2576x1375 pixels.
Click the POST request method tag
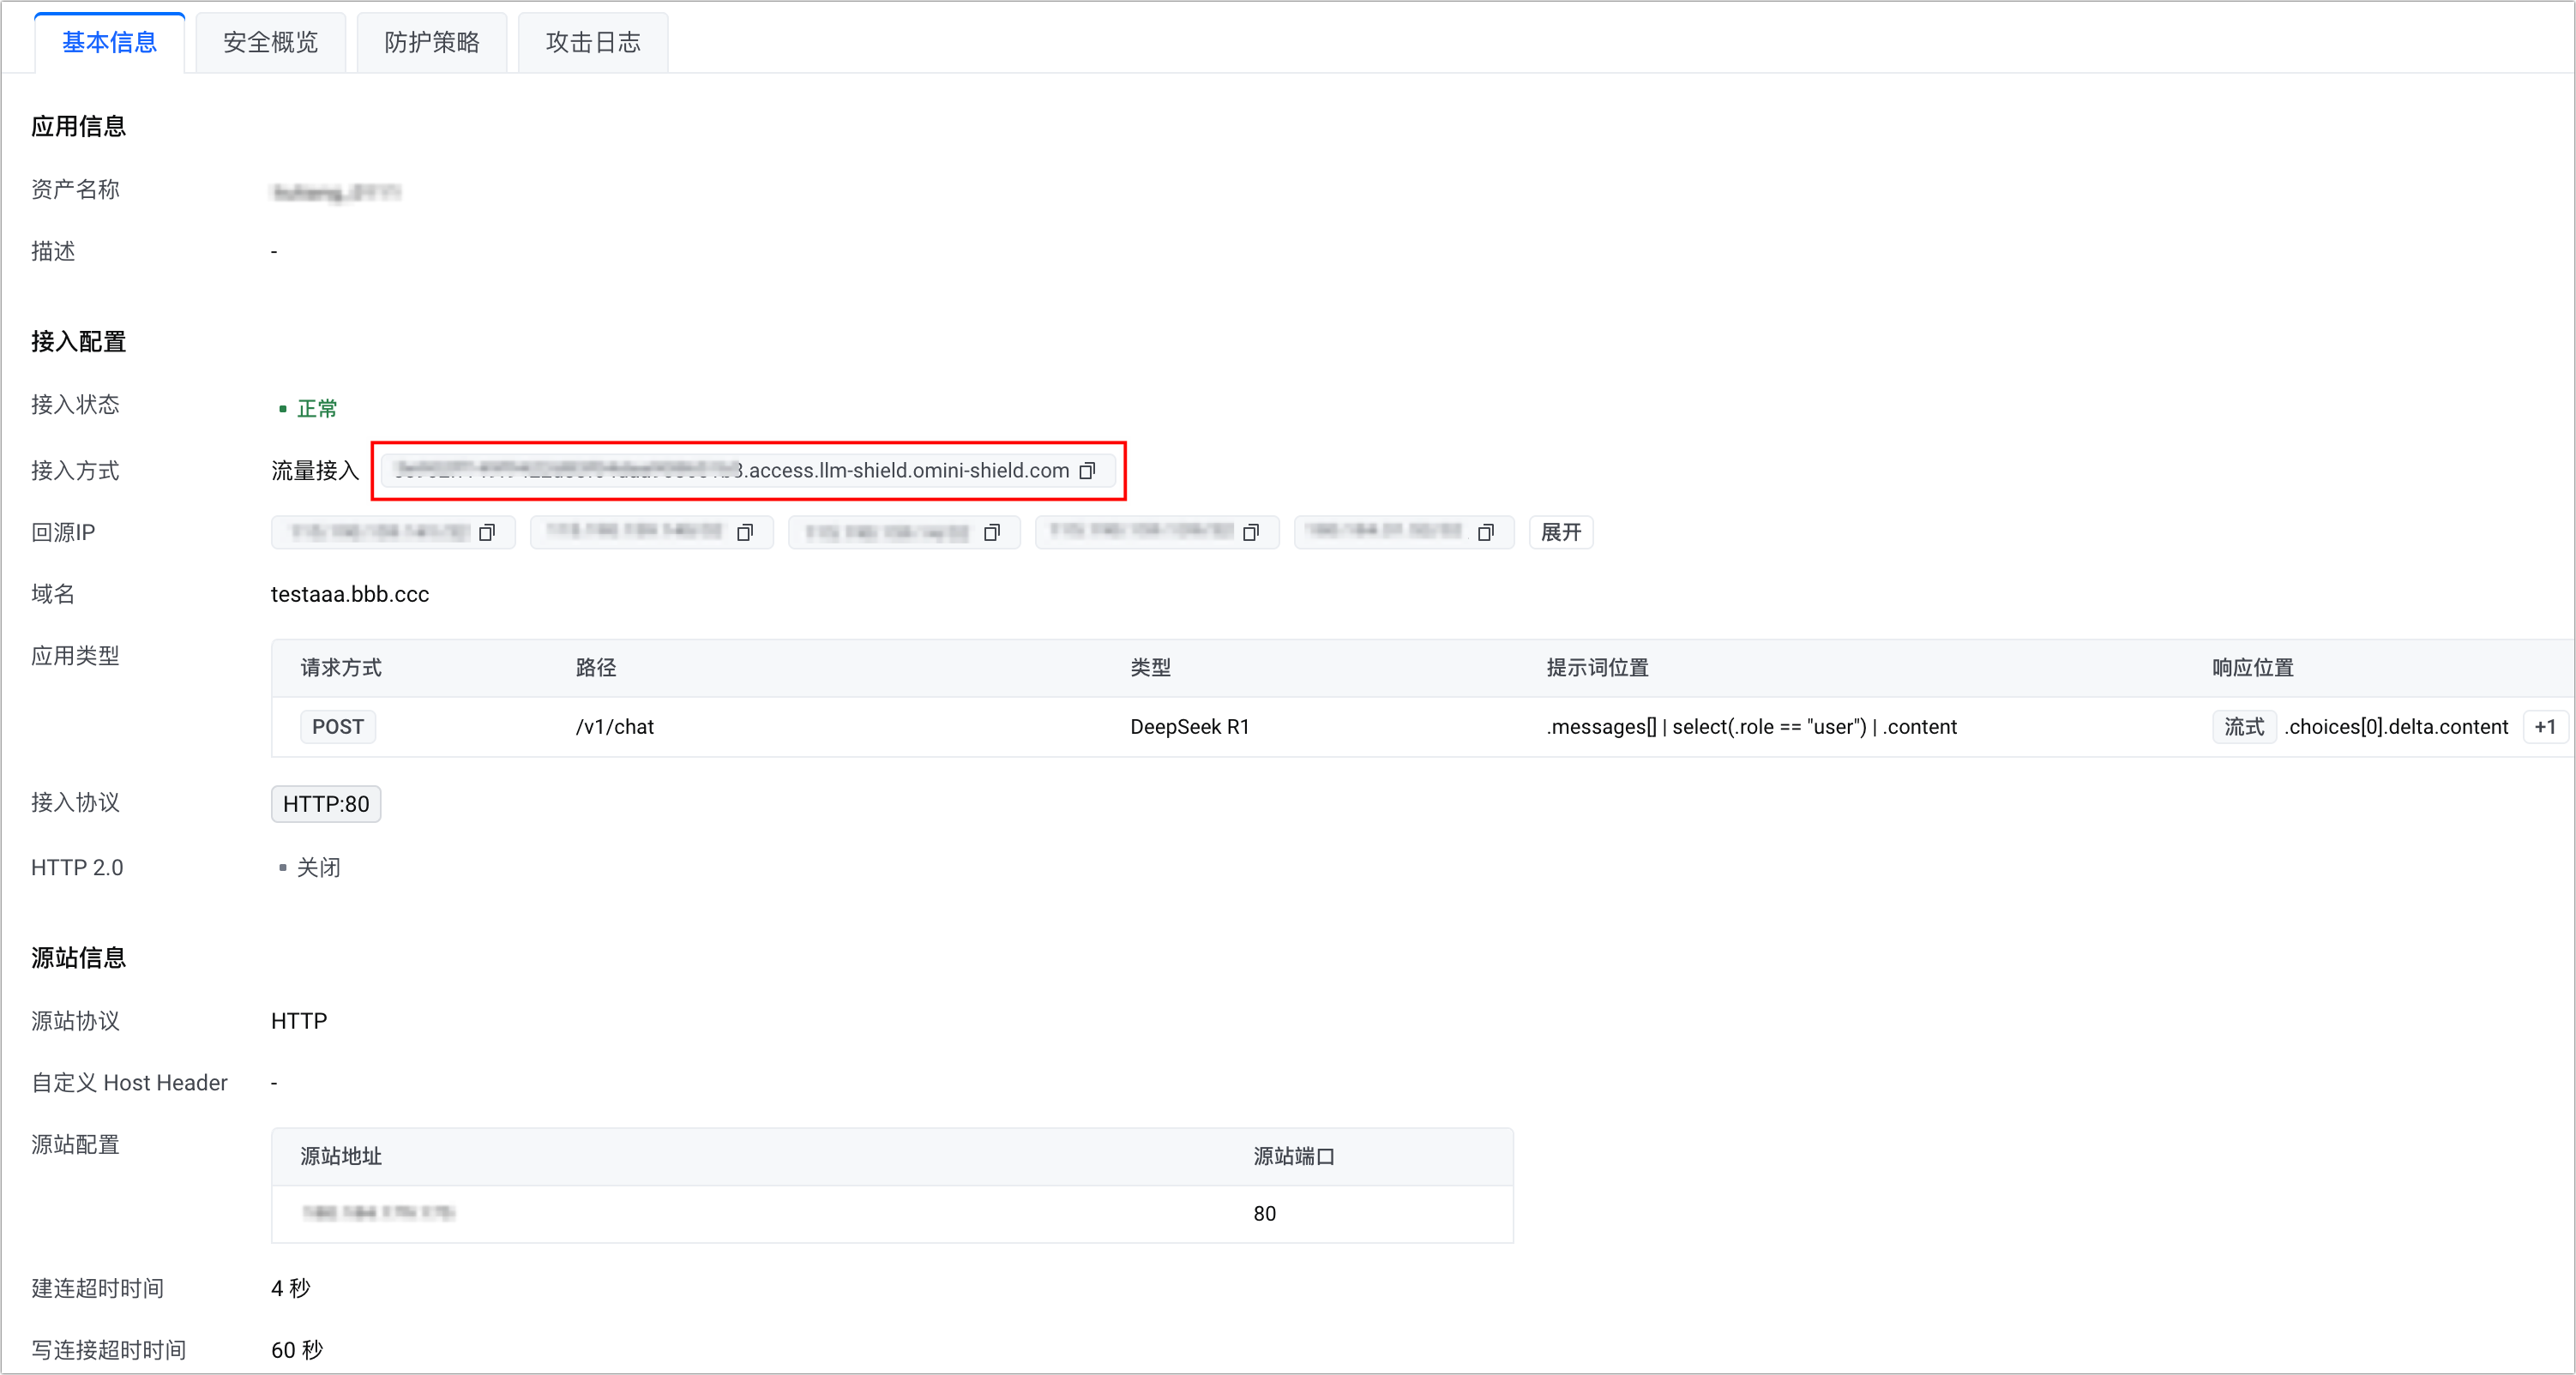pyautogui.click(x=338, y=727)
